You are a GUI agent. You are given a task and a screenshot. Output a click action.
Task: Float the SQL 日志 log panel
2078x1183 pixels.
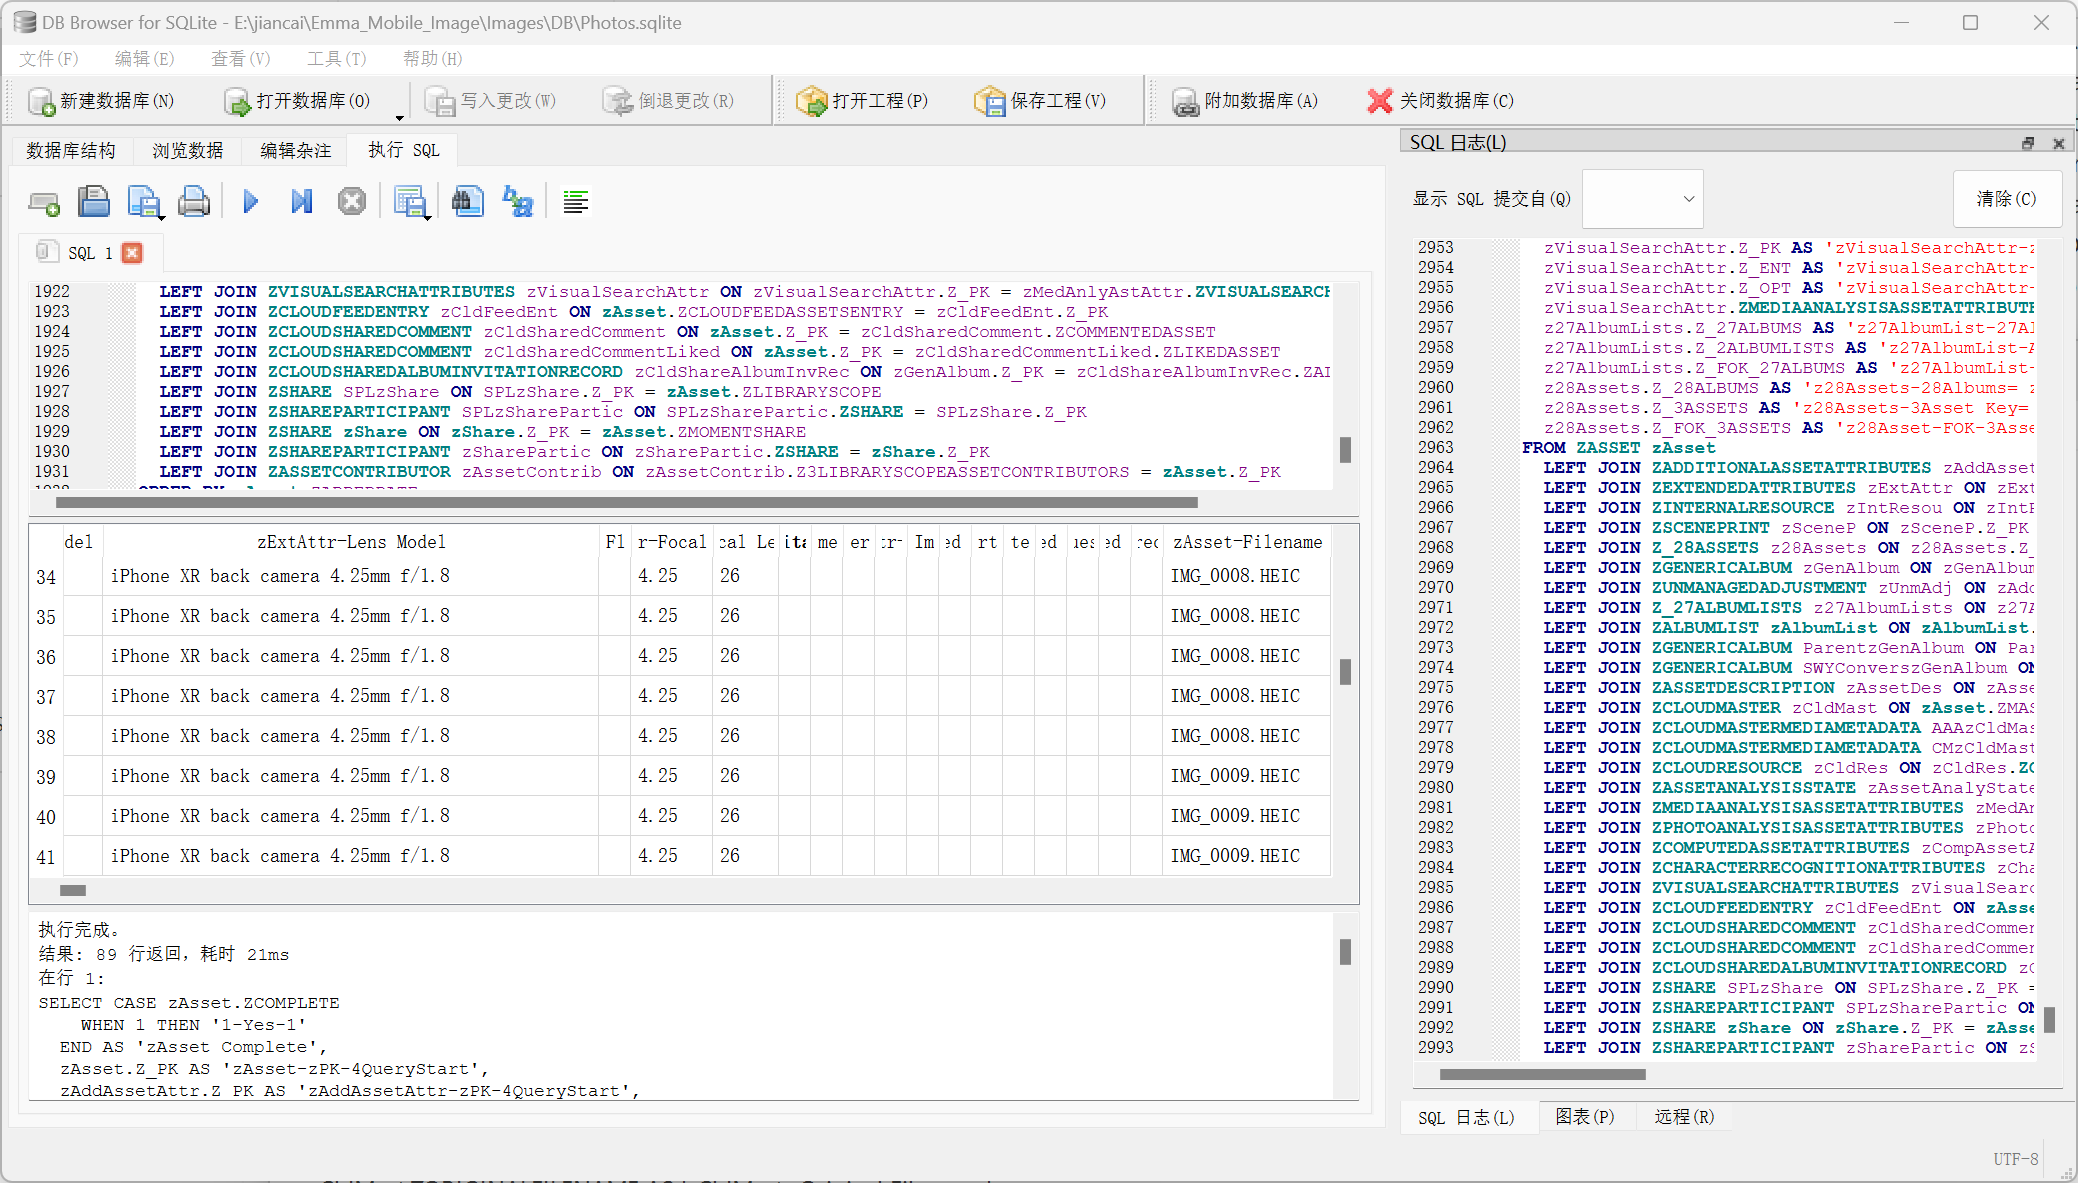click(2028, 143)
